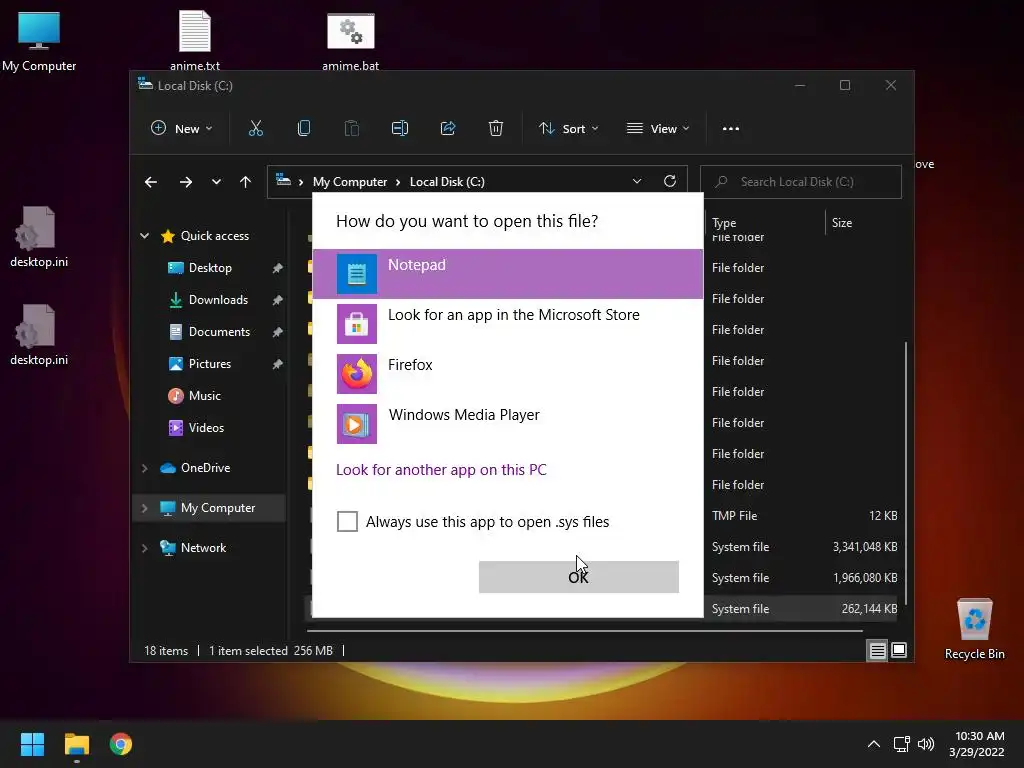Expand the Network tree node

pos(144,548)
